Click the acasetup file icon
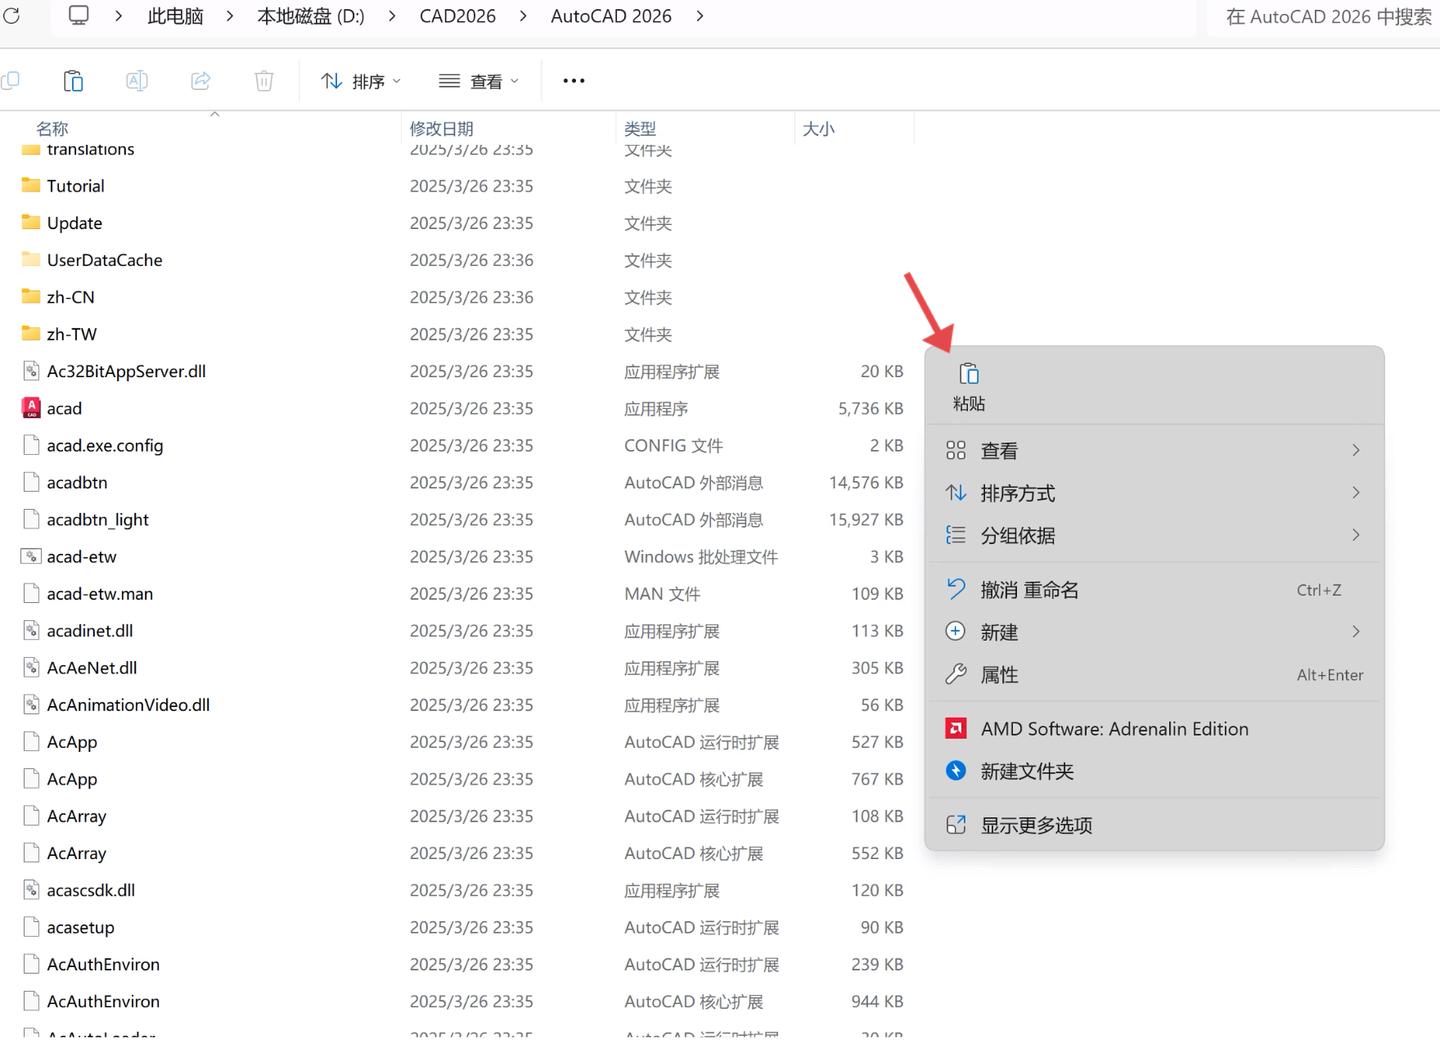The width and height of the screenshot is (1440, 1044). (x=31, y=926)
